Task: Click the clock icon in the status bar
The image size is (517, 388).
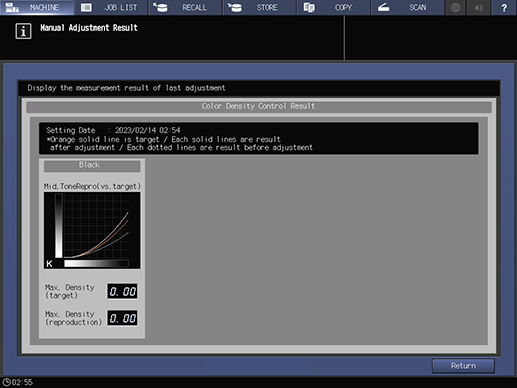Action: pyautogui.click(x=6, y=382)
